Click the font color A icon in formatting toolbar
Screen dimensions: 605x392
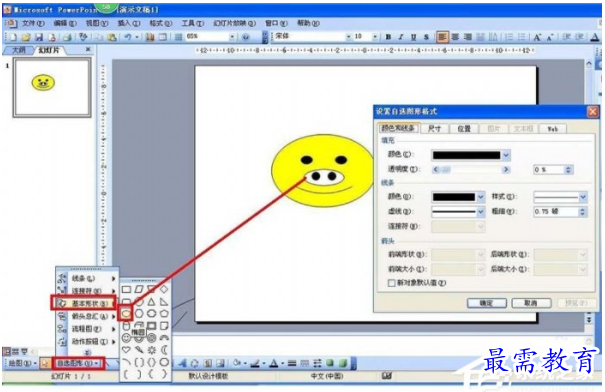(595, 37)
